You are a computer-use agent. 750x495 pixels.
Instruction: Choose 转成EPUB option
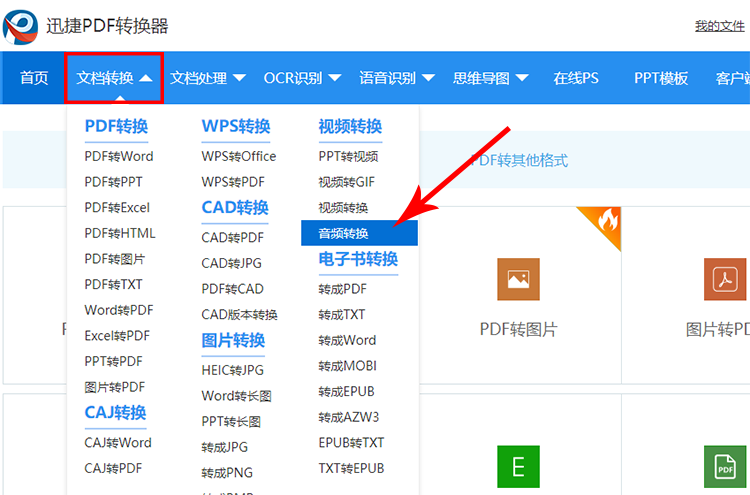tap(346, 392)
